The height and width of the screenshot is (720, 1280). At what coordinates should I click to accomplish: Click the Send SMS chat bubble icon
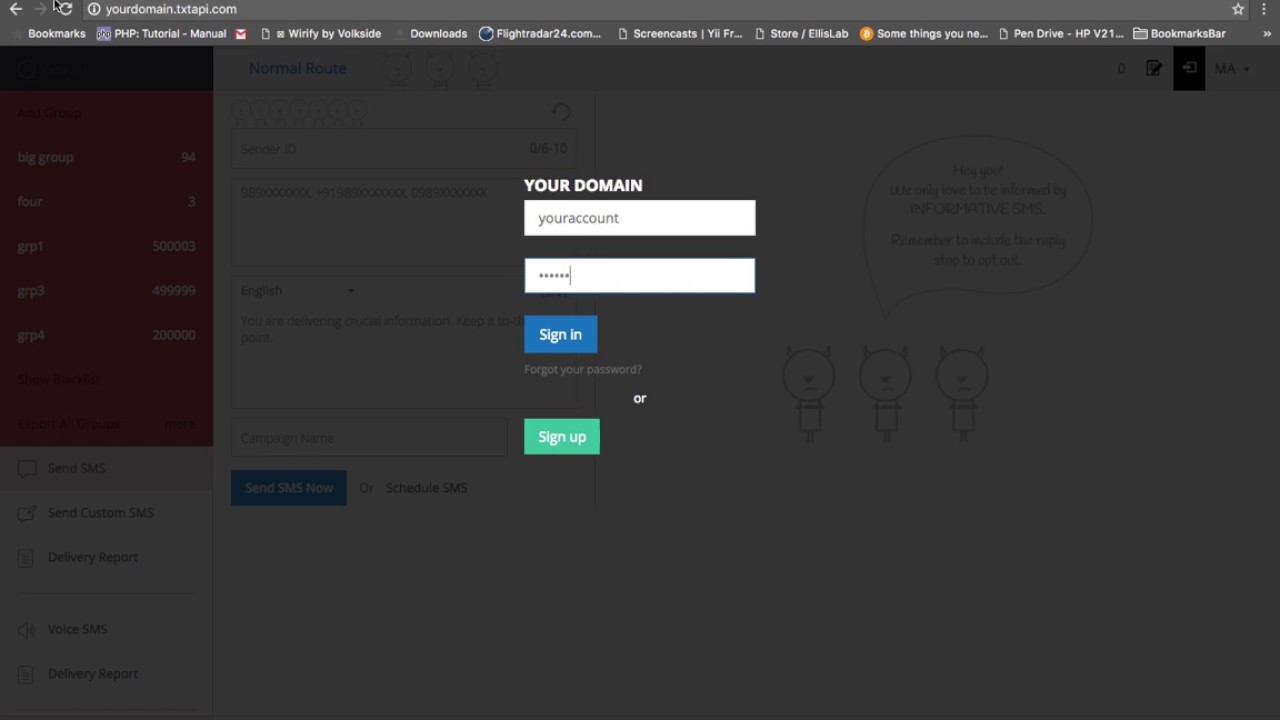pyautogui.click(x=27, y=469)
